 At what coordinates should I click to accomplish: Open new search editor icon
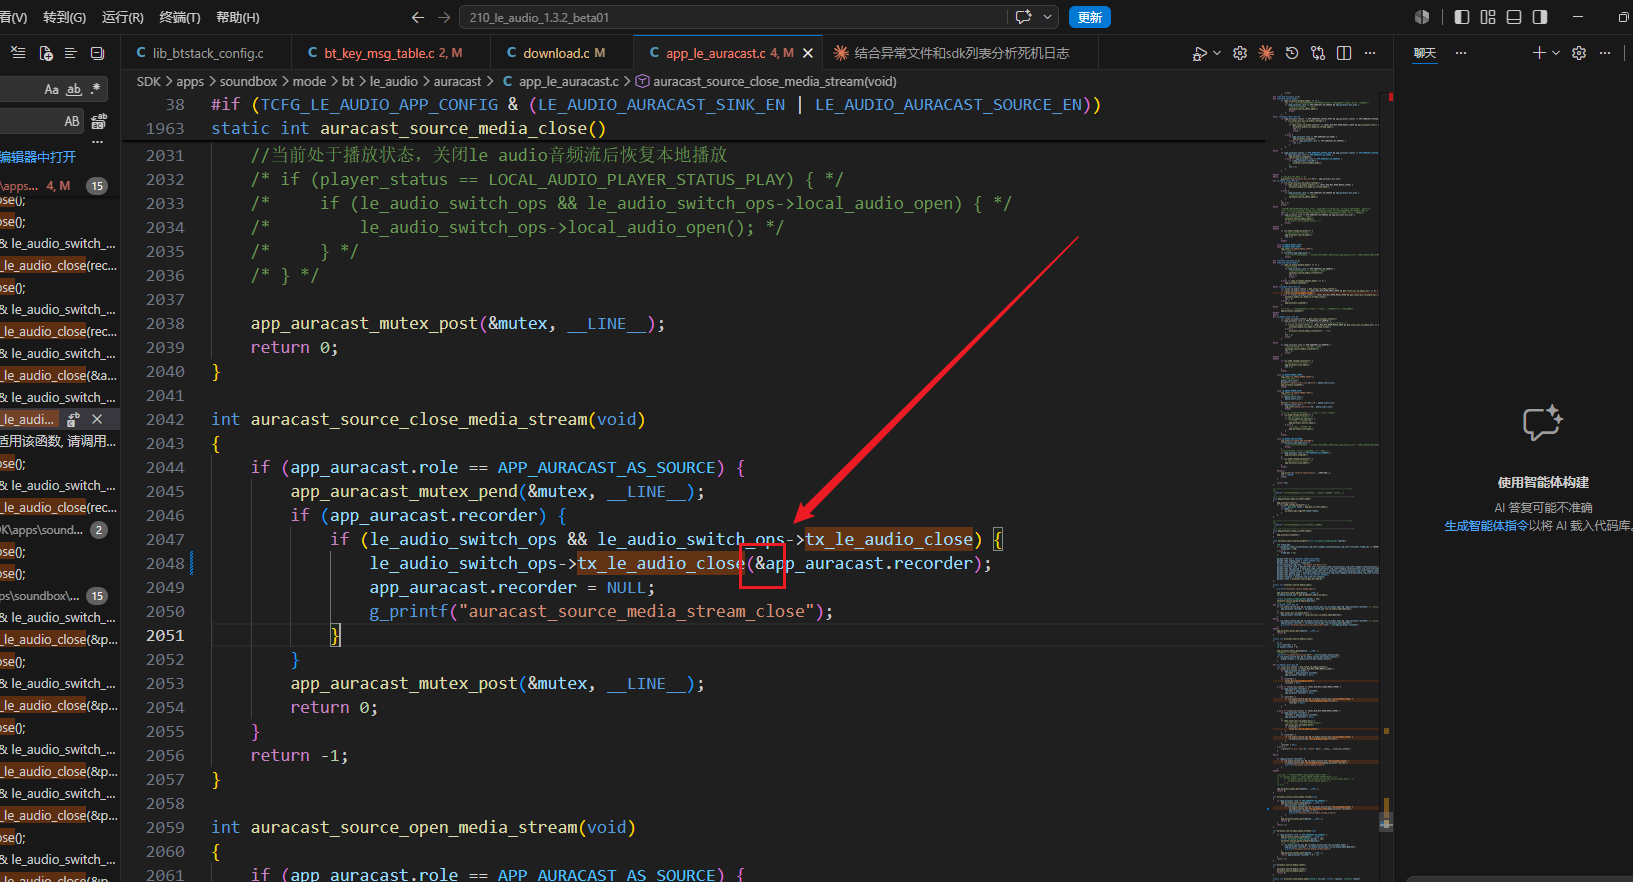[45, 53]
